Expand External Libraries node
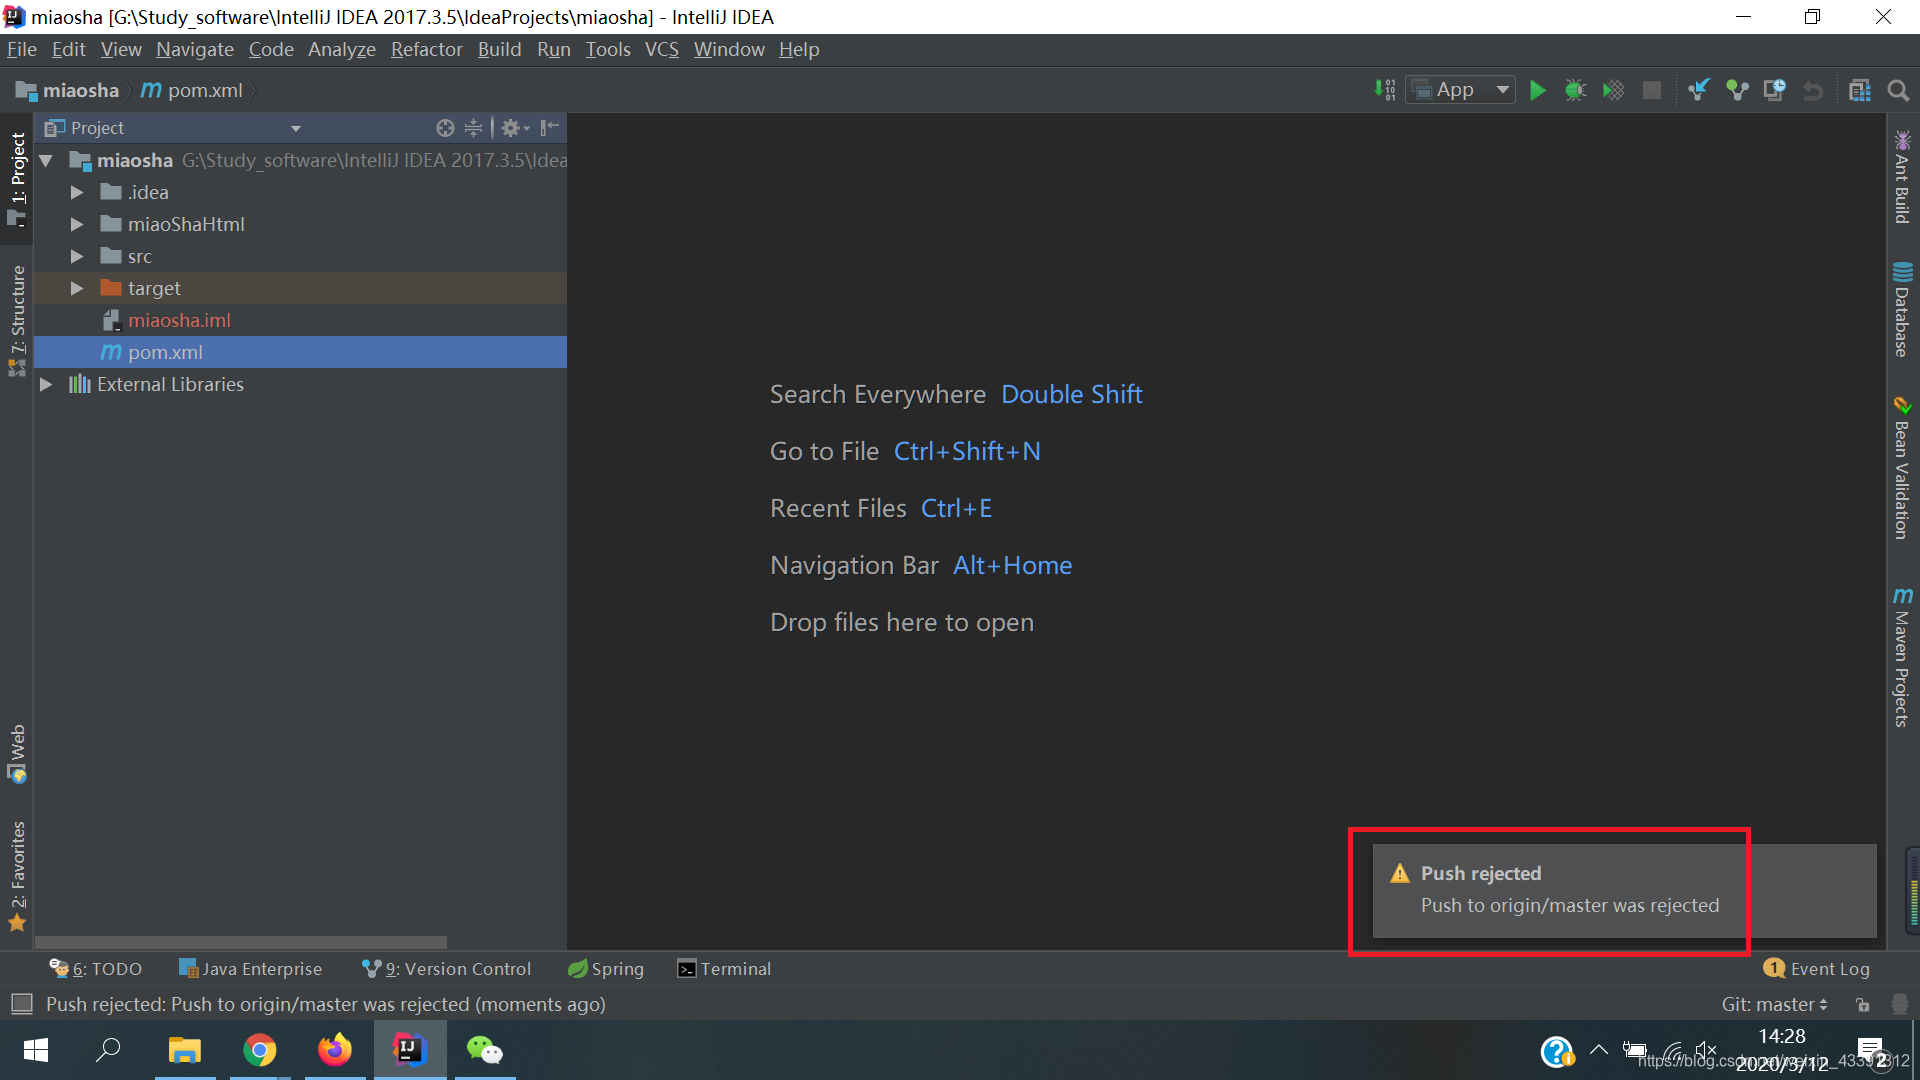The width and height of the screenshot is (1920, 1080). click(46, 384)
